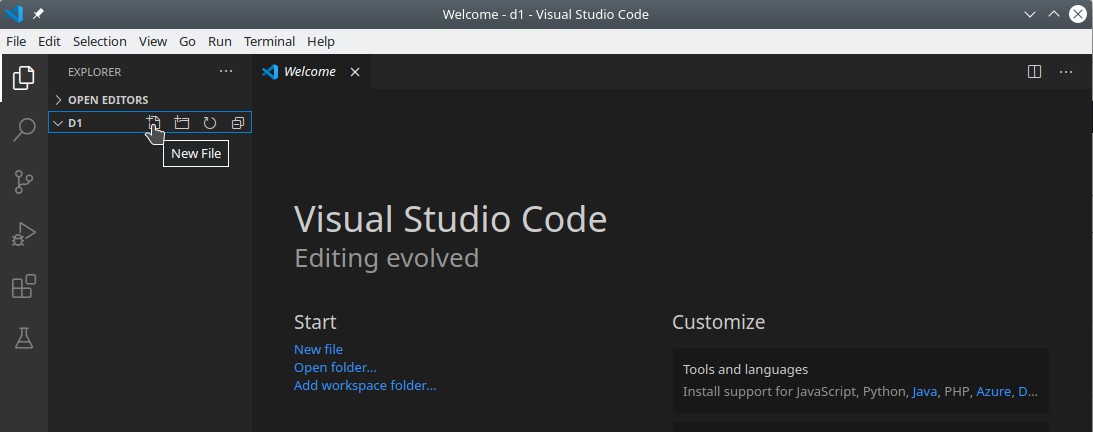Open the Terminal menu

[270, 41]
